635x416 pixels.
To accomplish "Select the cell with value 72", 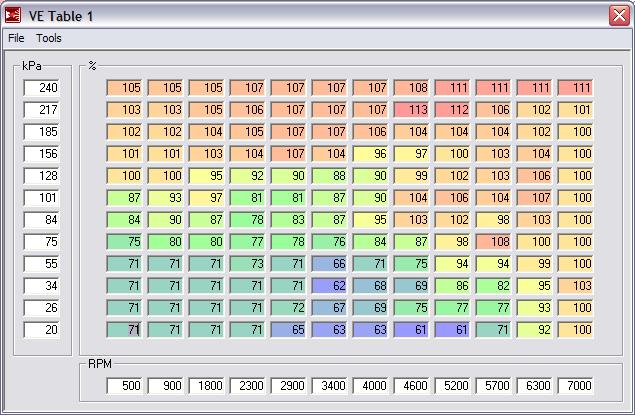I will click(x=288, y=308).
